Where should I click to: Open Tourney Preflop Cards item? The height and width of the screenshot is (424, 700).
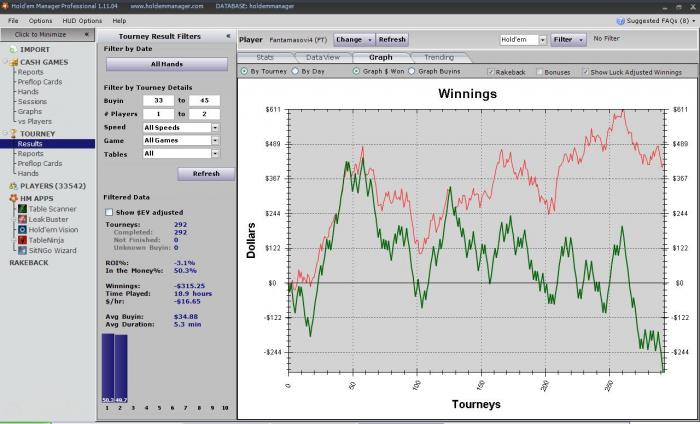click(x=40, y=163)
